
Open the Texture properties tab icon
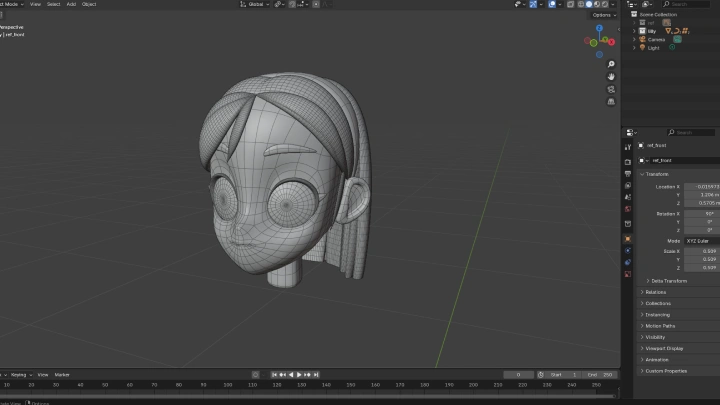tap(628, 274)
